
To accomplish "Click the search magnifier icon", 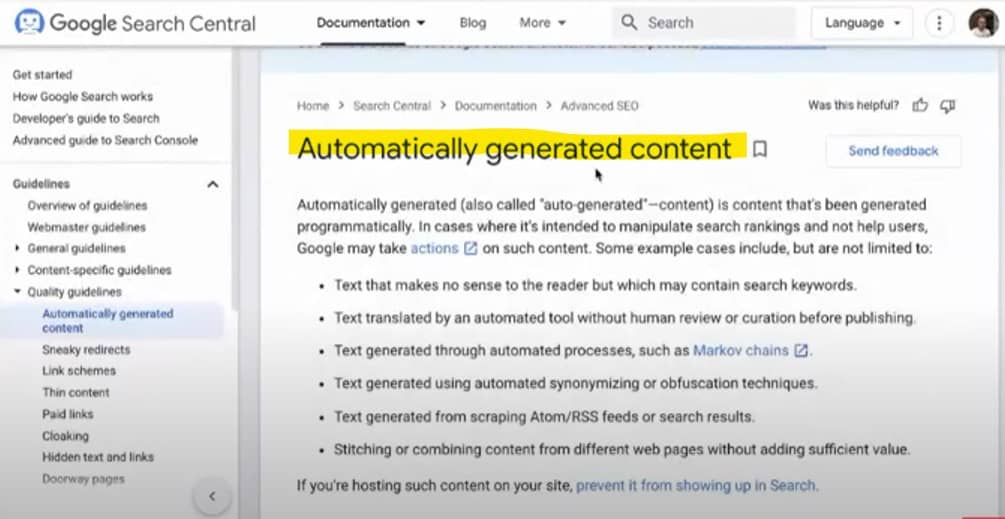I will 629,23.
